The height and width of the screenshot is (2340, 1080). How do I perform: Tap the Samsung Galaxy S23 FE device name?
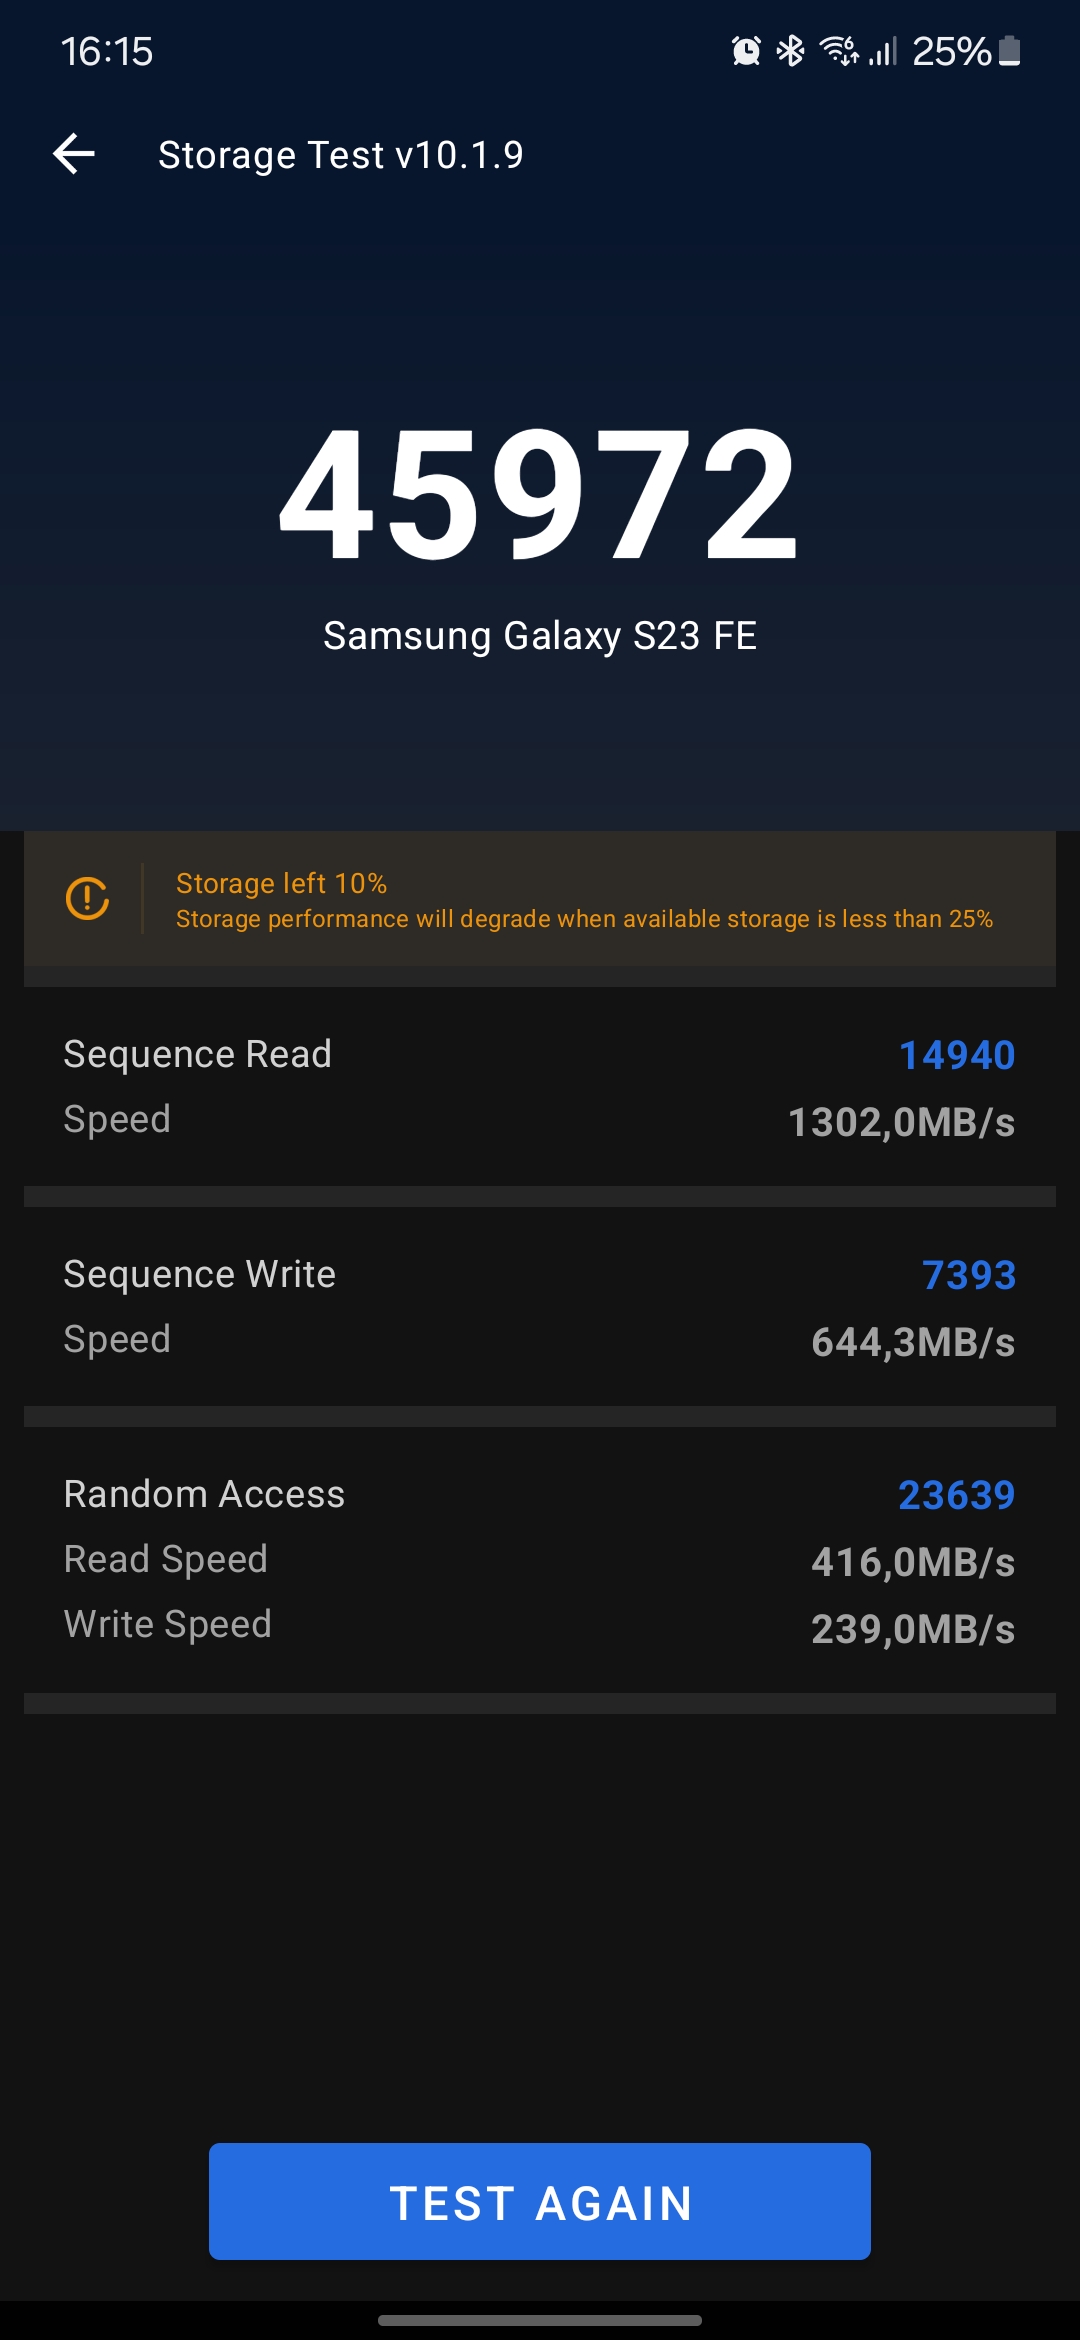pos(540,636)
